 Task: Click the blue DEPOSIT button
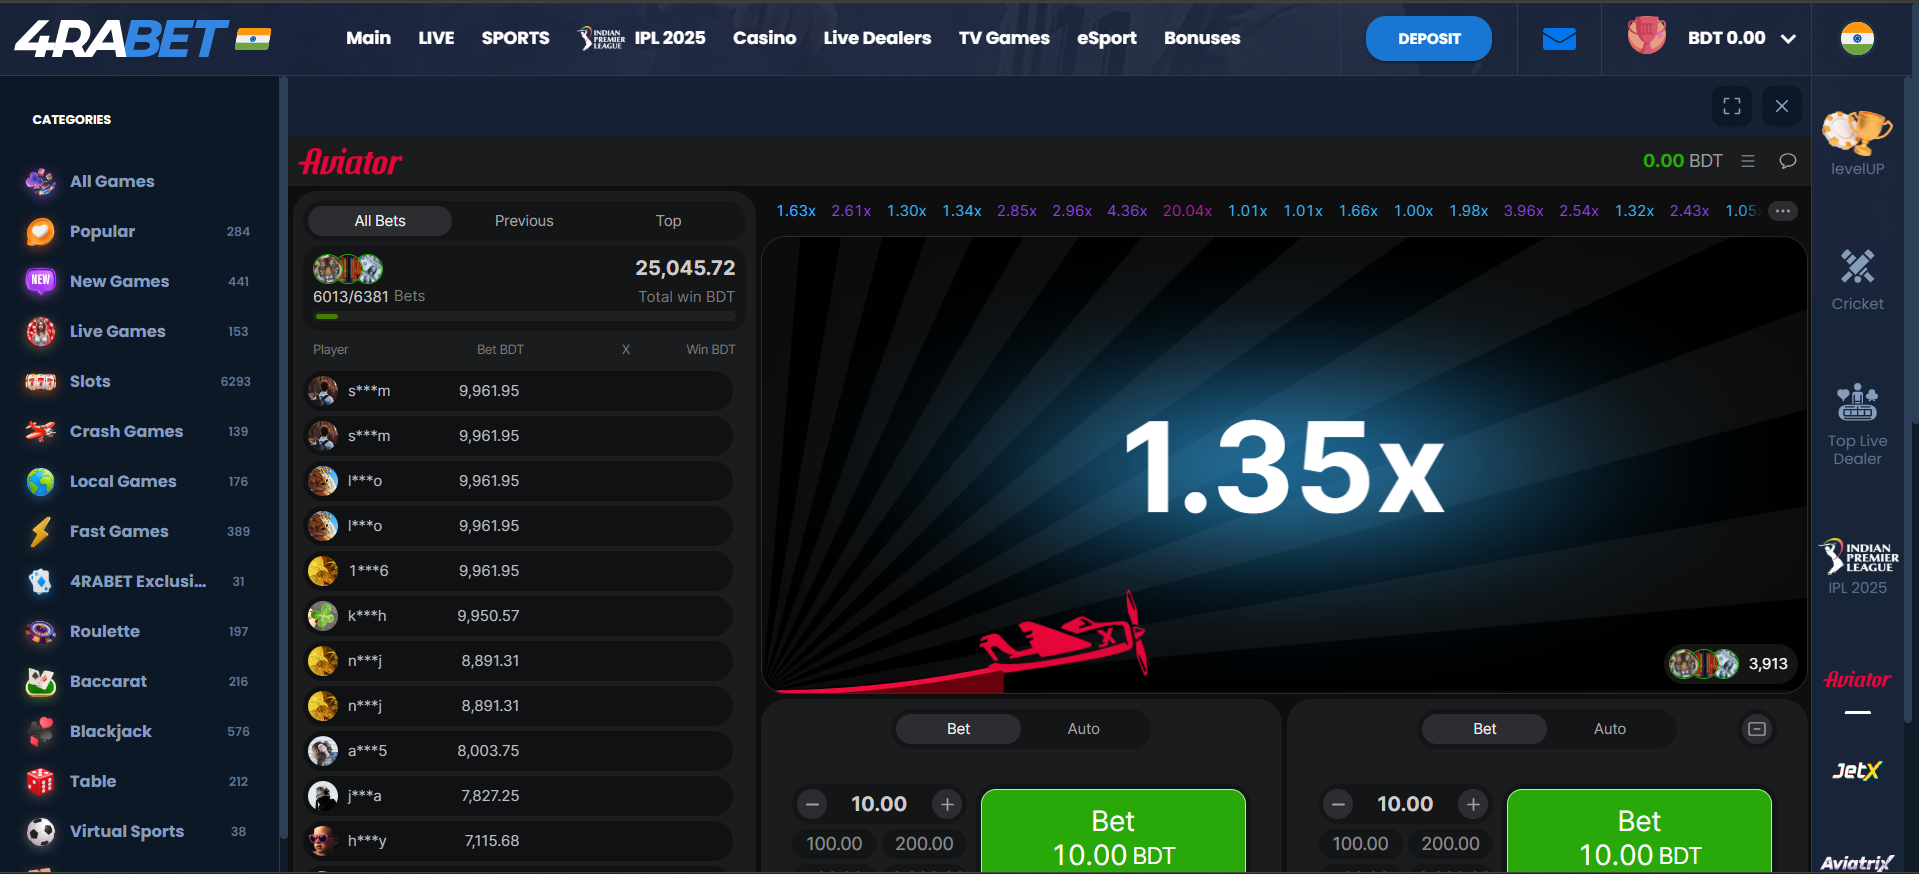click(x=1428, y=39)
